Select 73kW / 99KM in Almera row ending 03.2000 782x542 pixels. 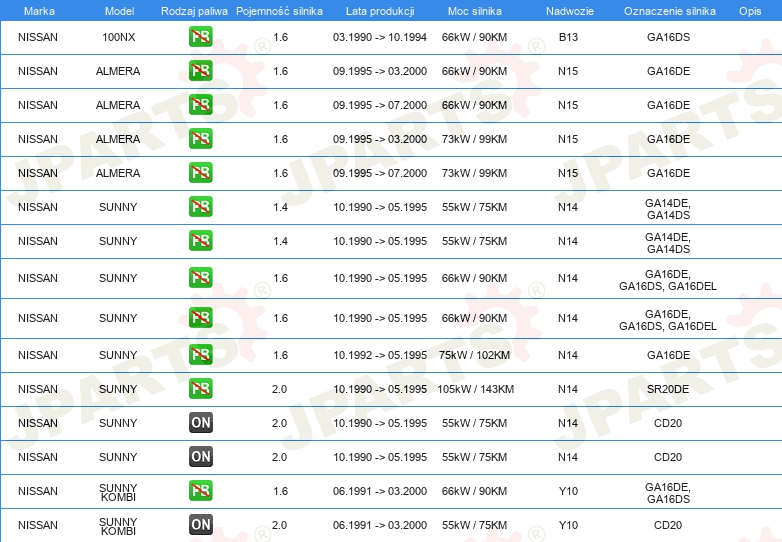click(474, 139)
